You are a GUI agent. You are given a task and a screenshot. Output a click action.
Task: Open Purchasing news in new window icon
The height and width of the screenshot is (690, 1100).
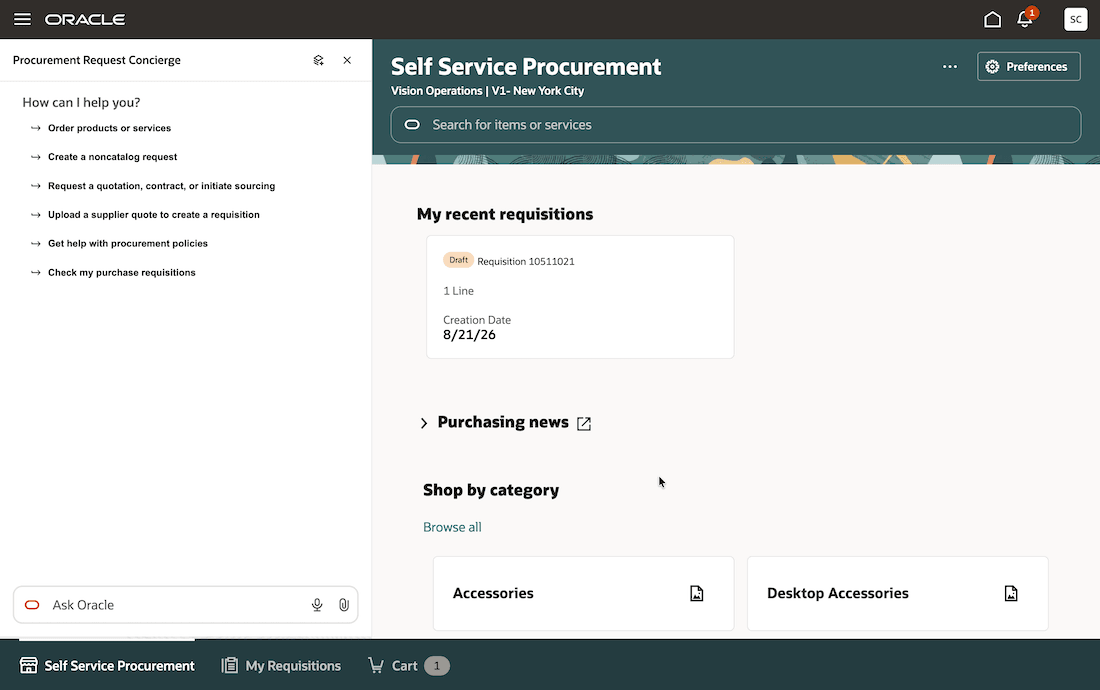click(x=584, y=424)
